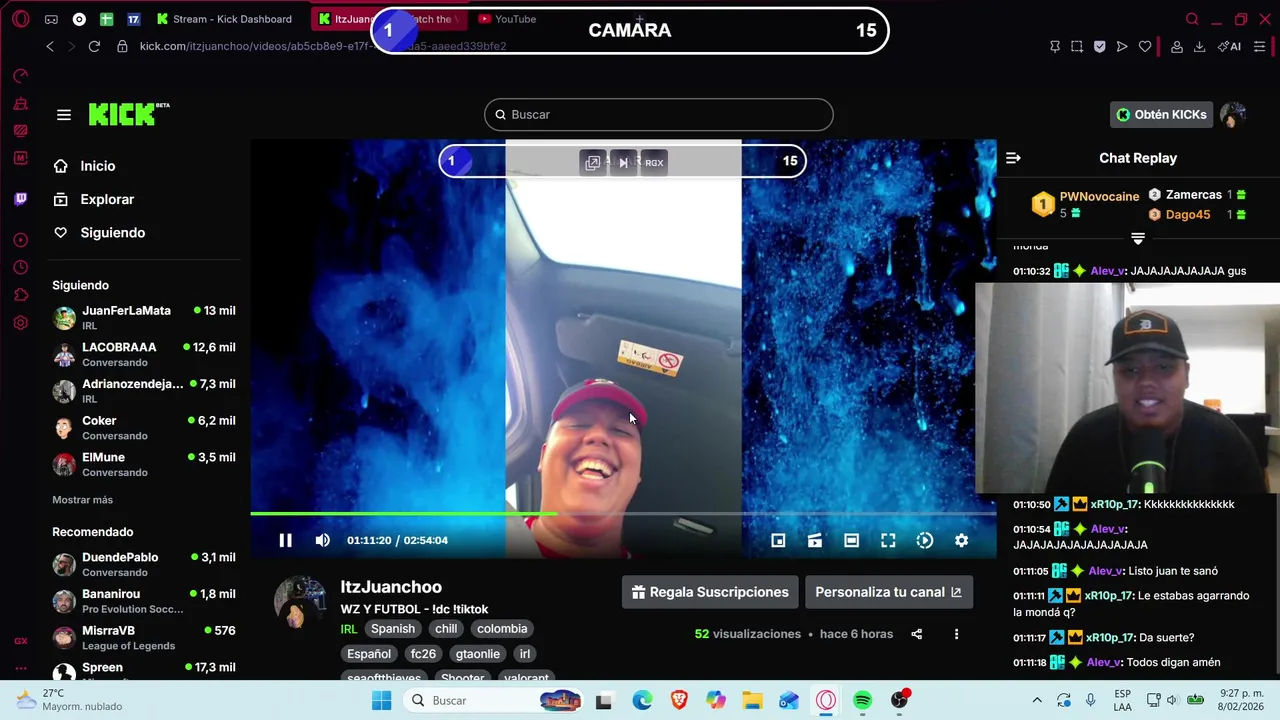
Task: Open the clip creation icon
Action: (815, 540)
